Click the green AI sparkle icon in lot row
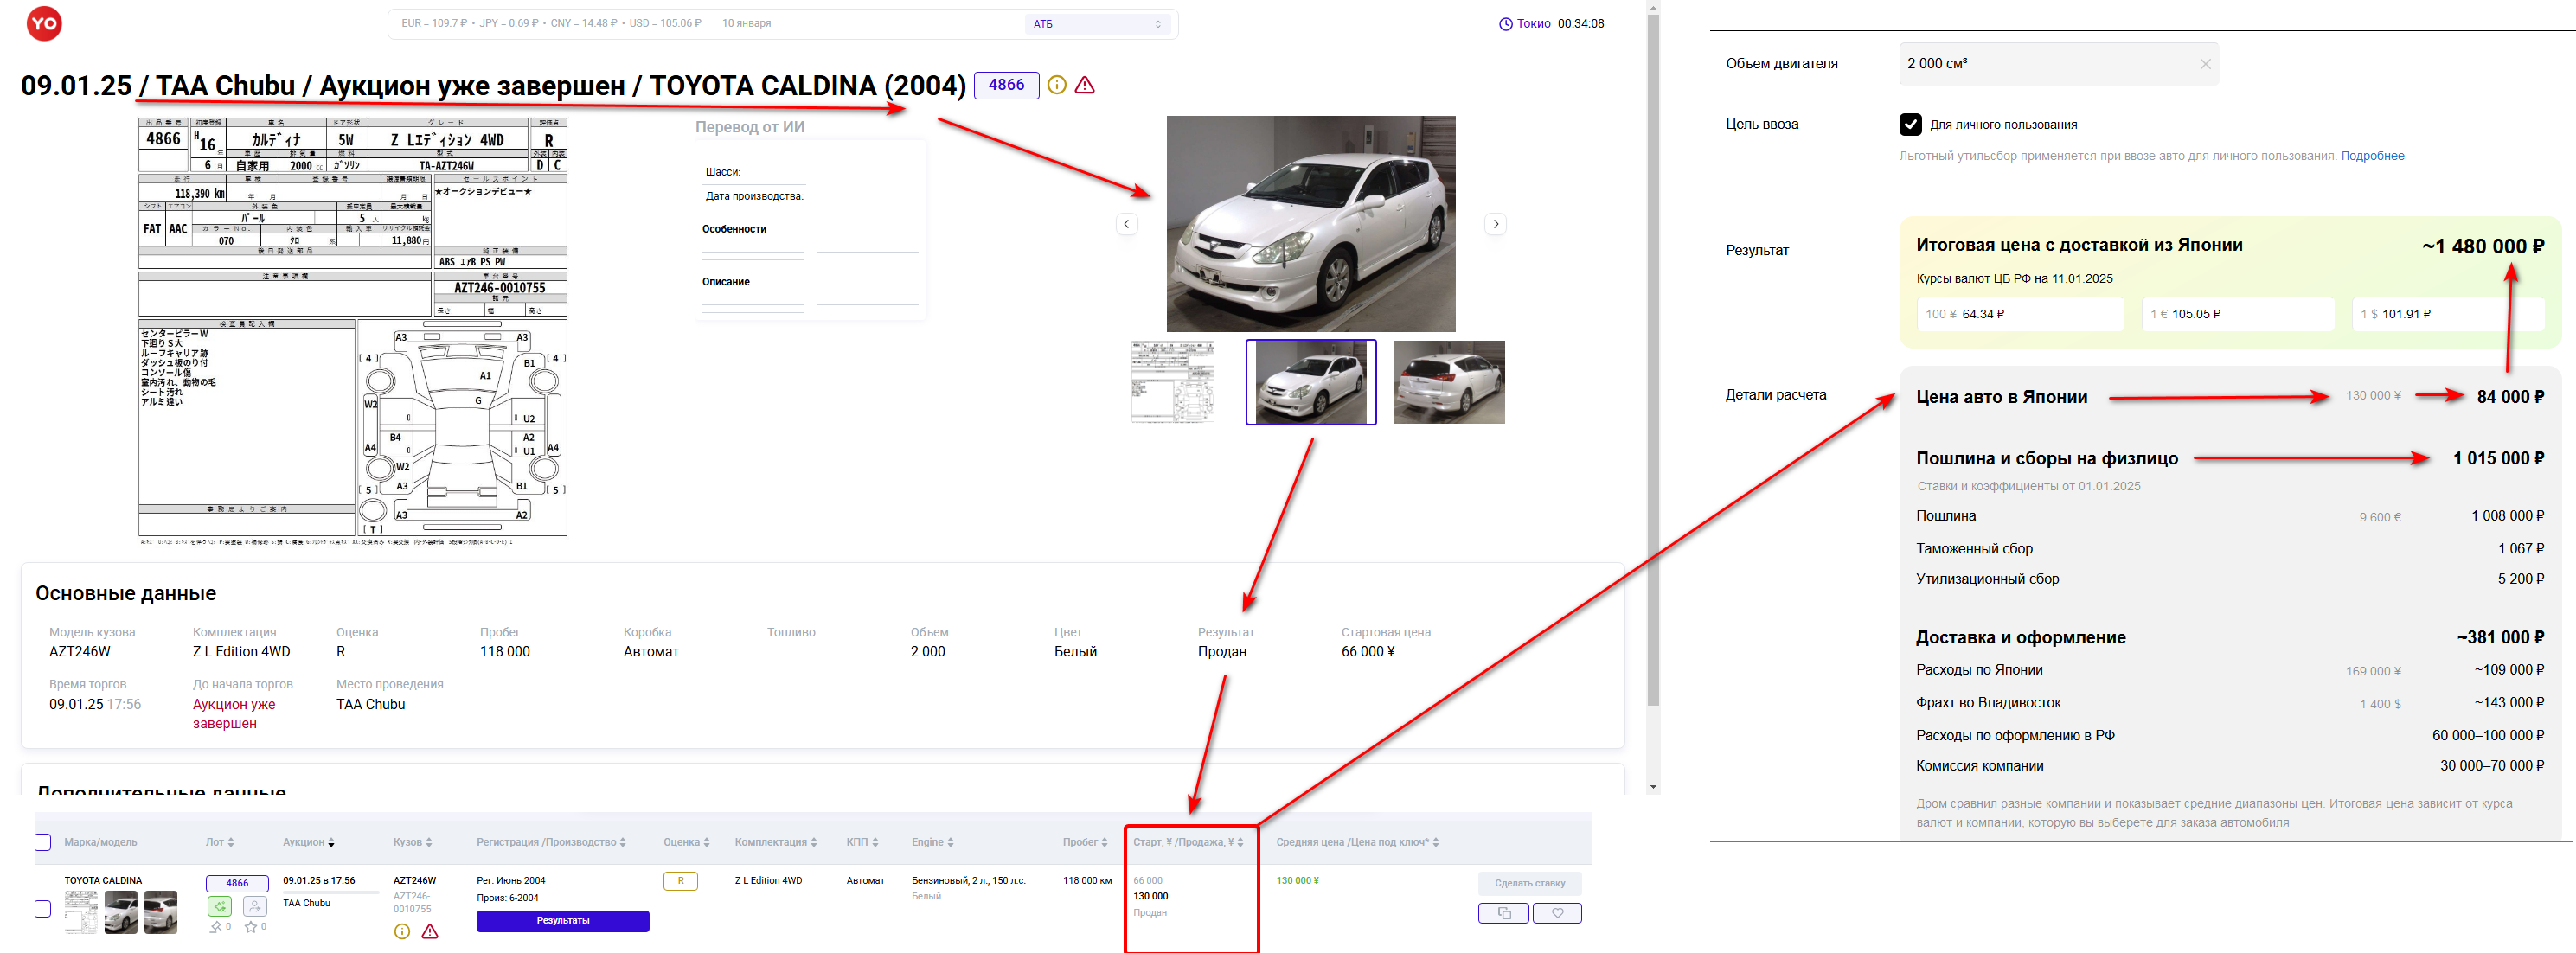Screen dimensions: 2576x953 click(x=220, y=906)
